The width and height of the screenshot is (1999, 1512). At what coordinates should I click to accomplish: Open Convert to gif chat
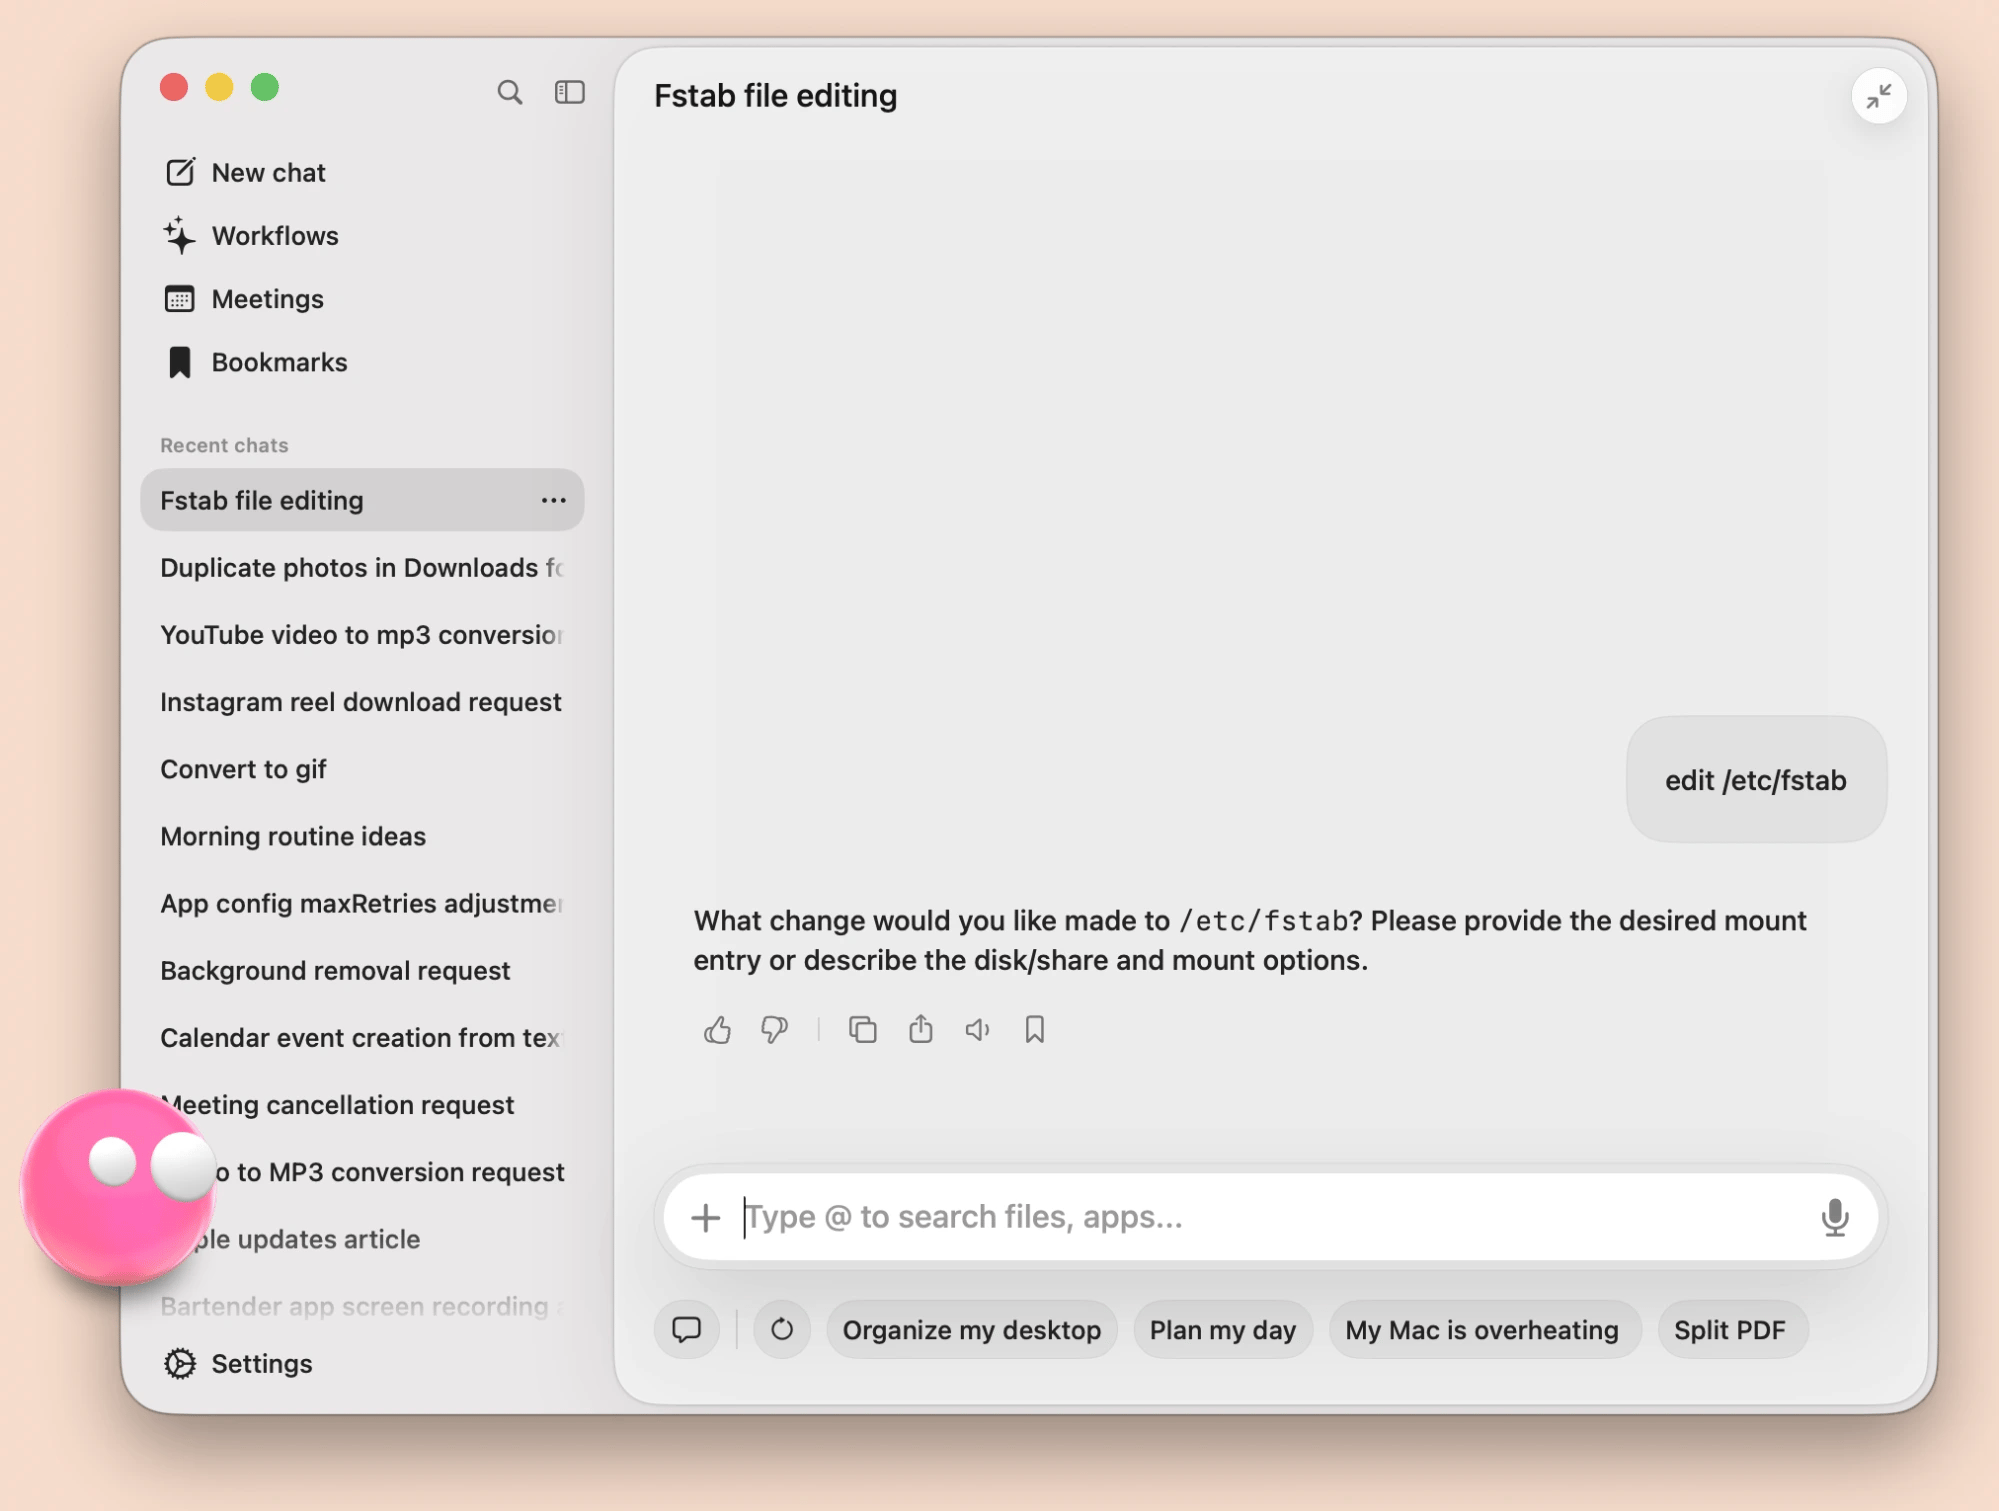pos(362,768)
